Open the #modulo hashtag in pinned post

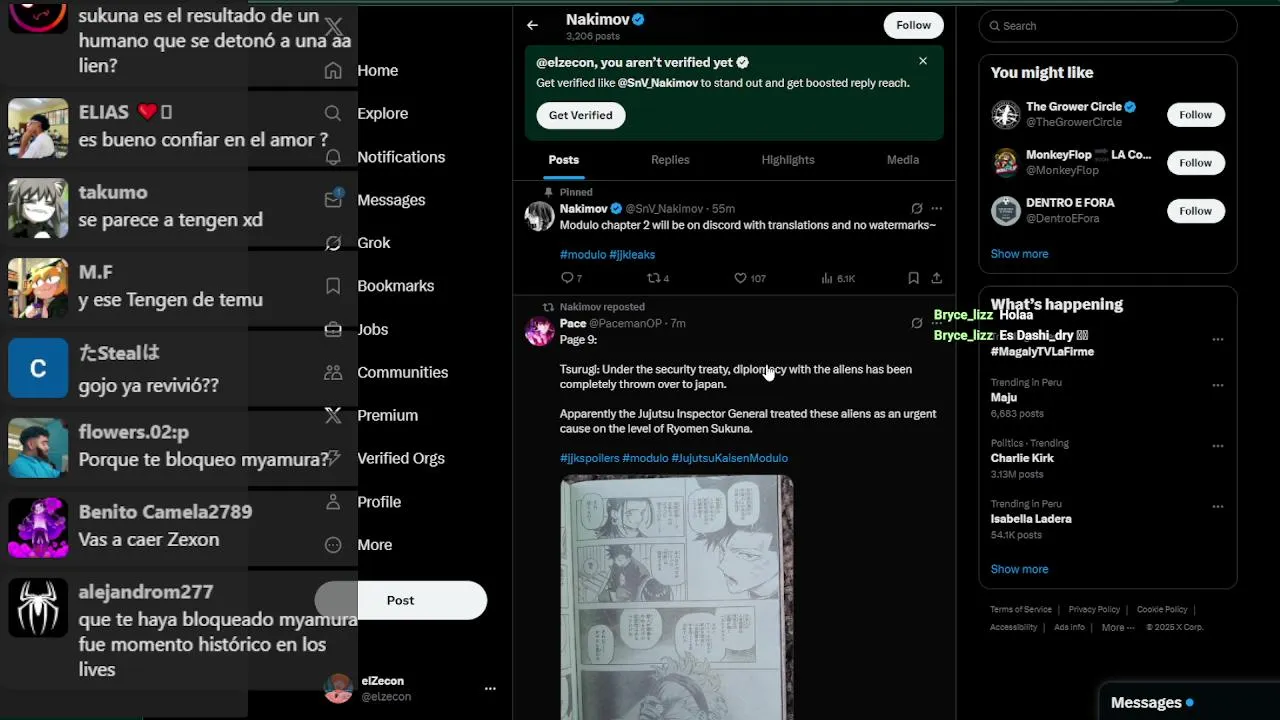[583, 255]
